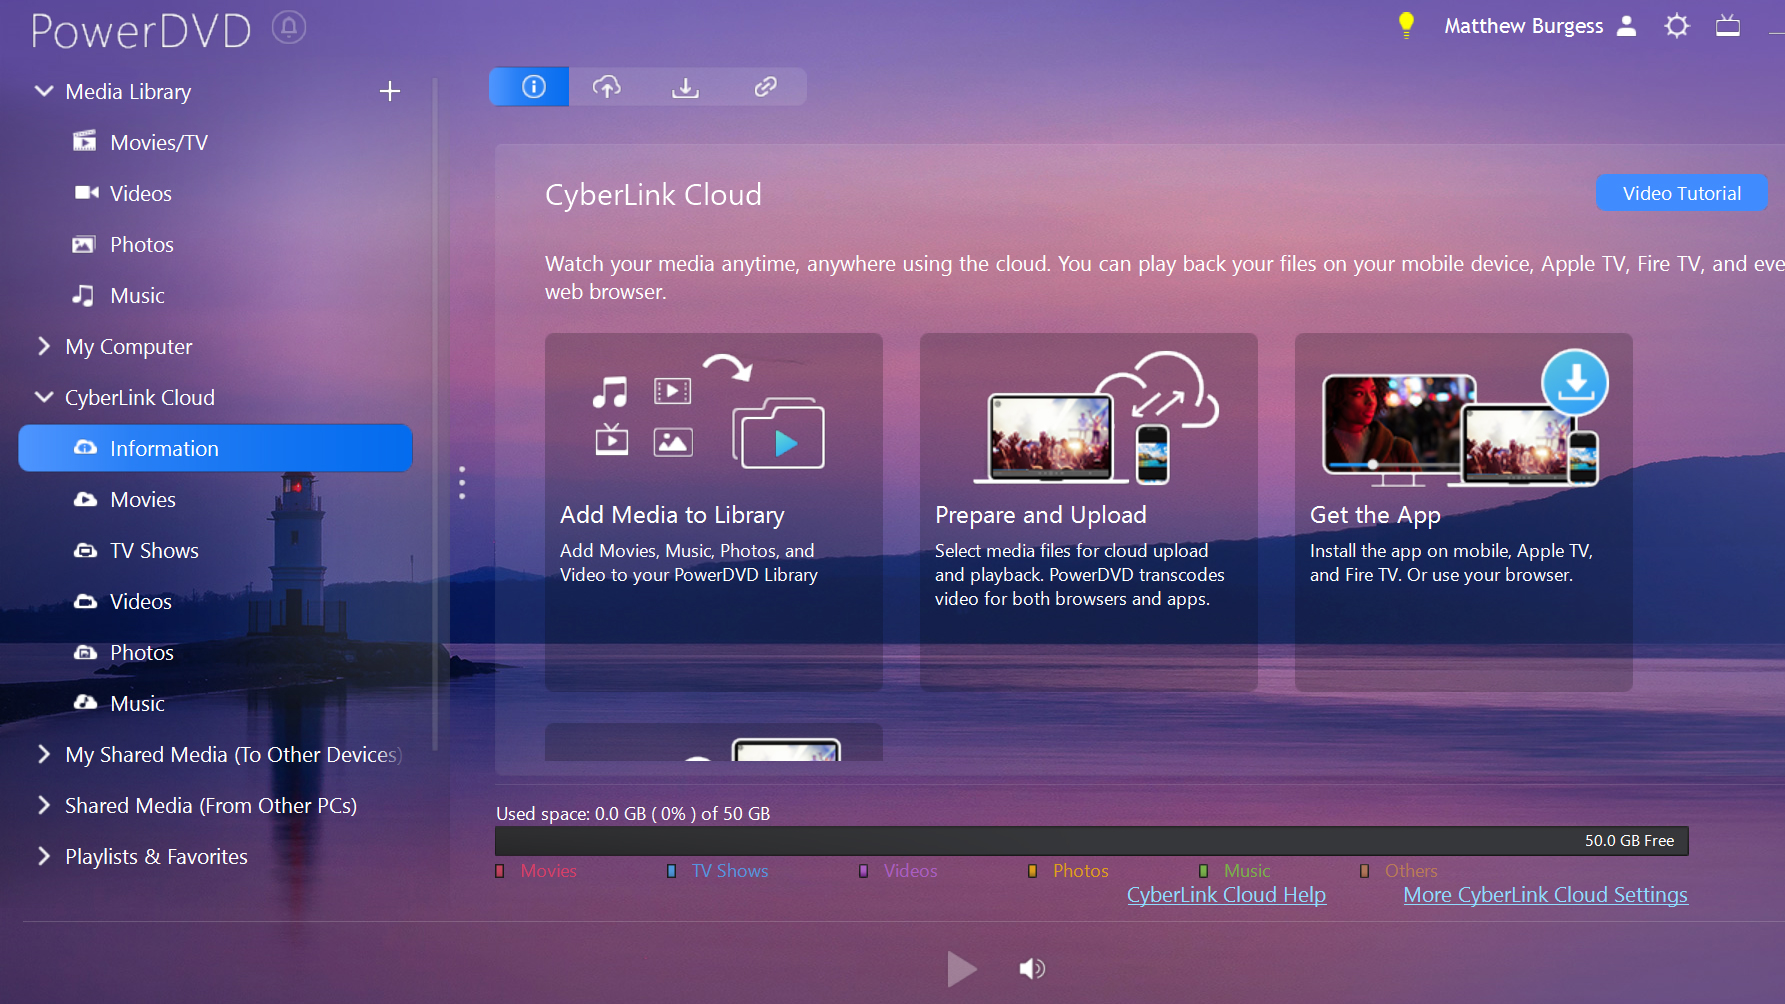Click the Get the App card
Screen dimensions: 1785x1004
[1464, 512]
